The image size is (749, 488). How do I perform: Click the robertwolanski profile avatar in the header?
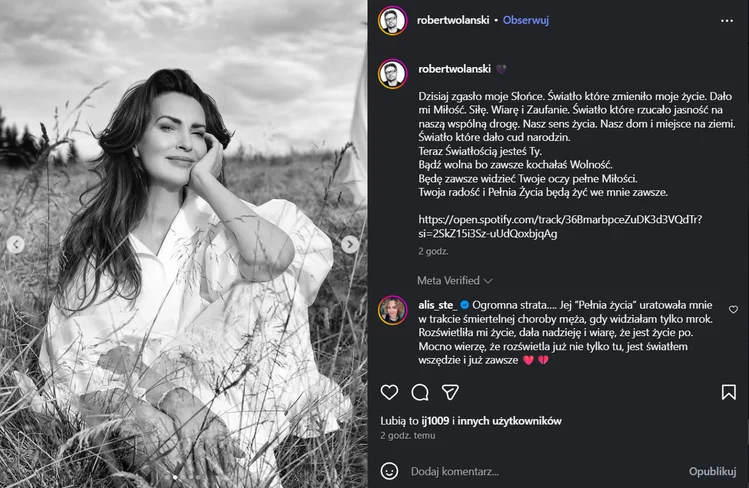coord(391,20)
